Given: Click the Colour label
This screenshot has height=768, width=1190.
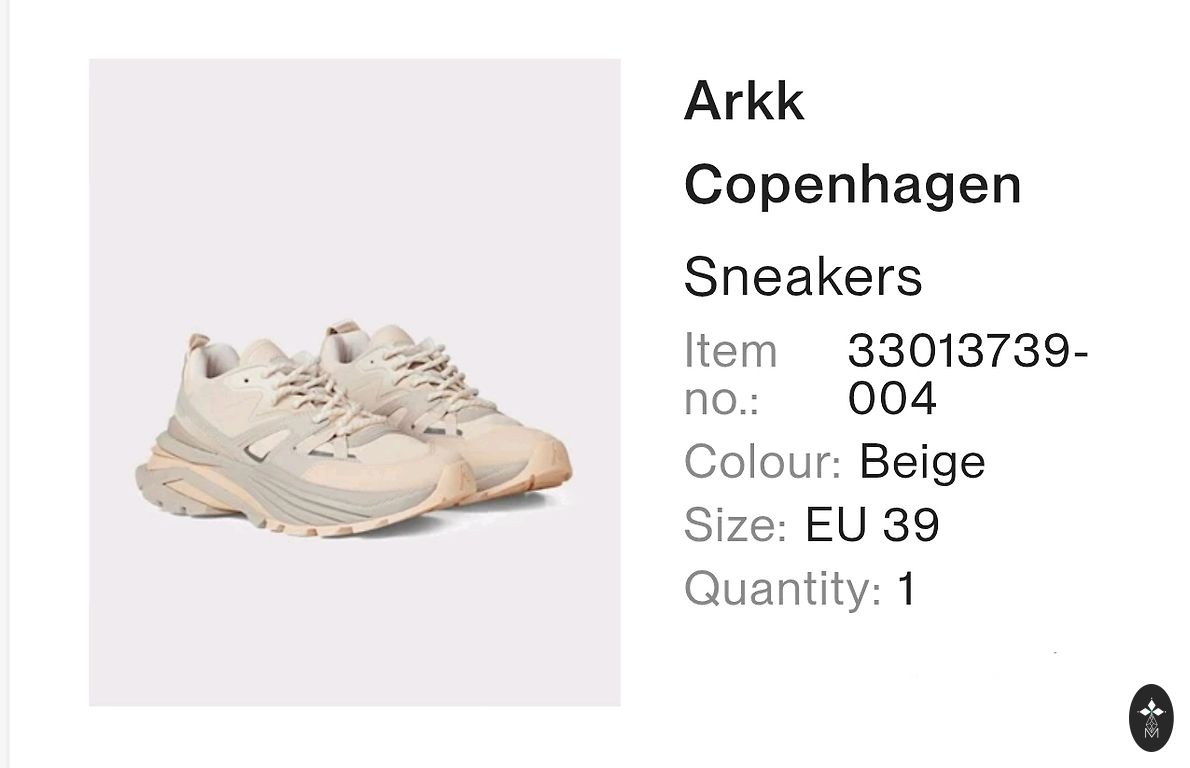Looking at the screenshot, I should pyautogui.click(x=763, y=461).
